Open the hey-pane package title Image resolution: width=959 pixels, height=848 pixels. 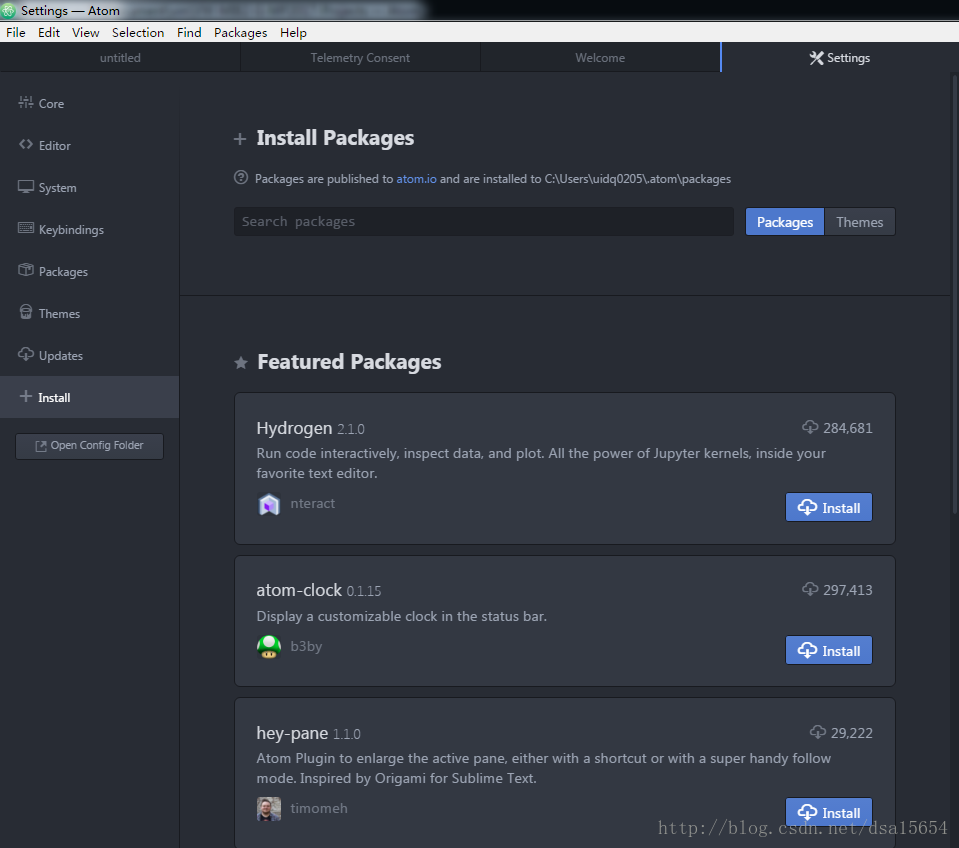click(292, 732)
